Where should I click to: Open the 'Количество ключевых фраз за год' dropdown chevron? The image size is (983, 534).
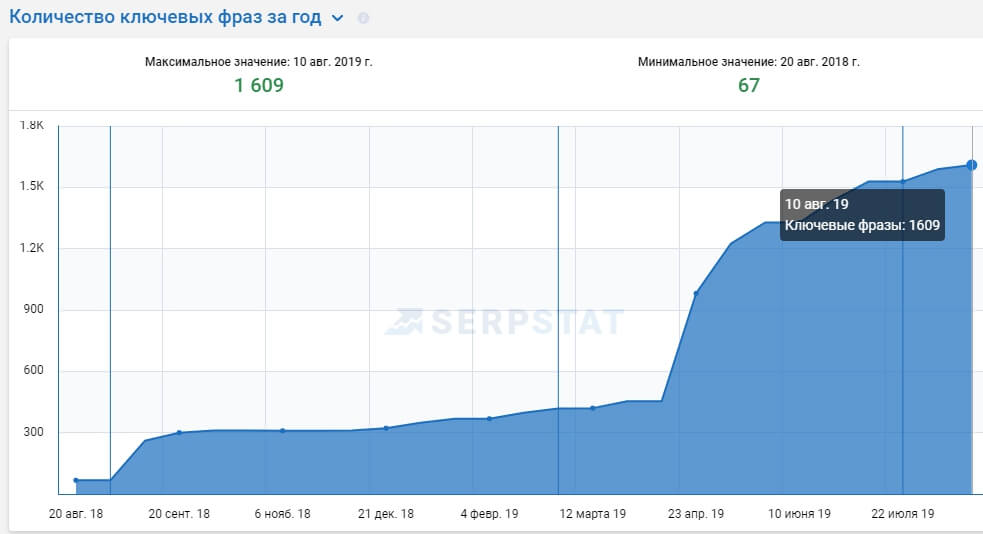[x=337, y=18]
